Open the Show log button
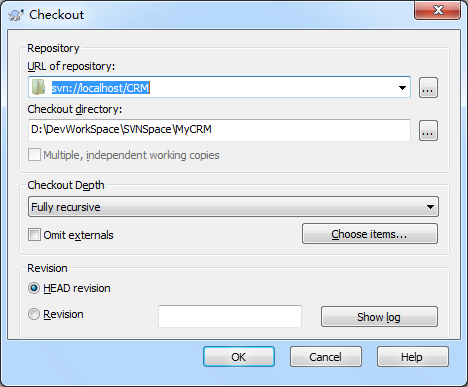 pyautogui.click(x=379, y=317)
